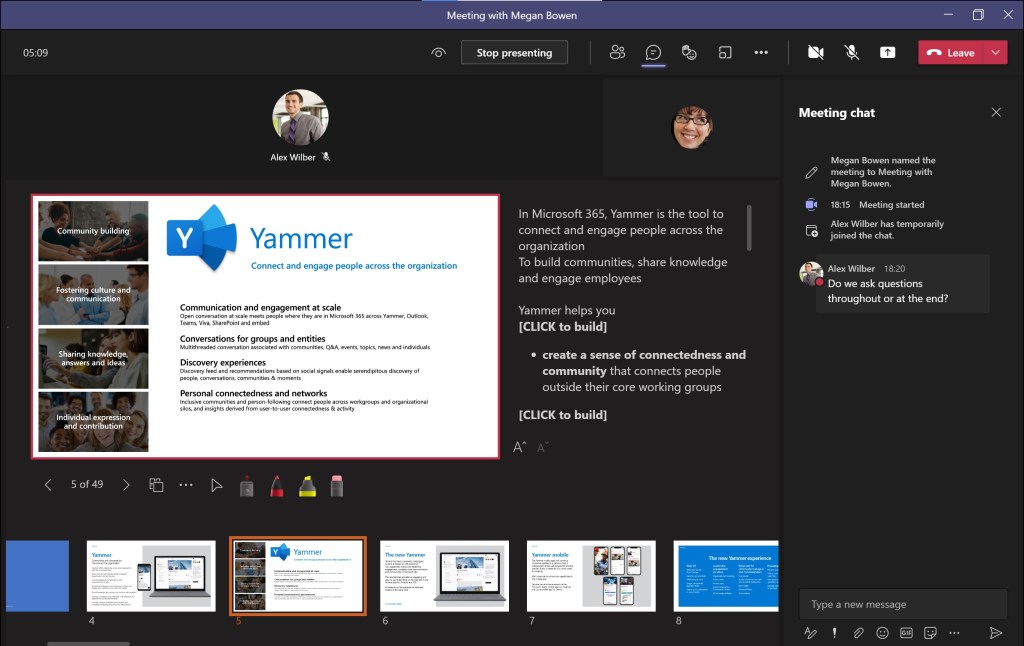The width and height of the screenshot is (1024, 646).
Task: Expand more options on slide navigation toolbar
Action: coord(186,485)
